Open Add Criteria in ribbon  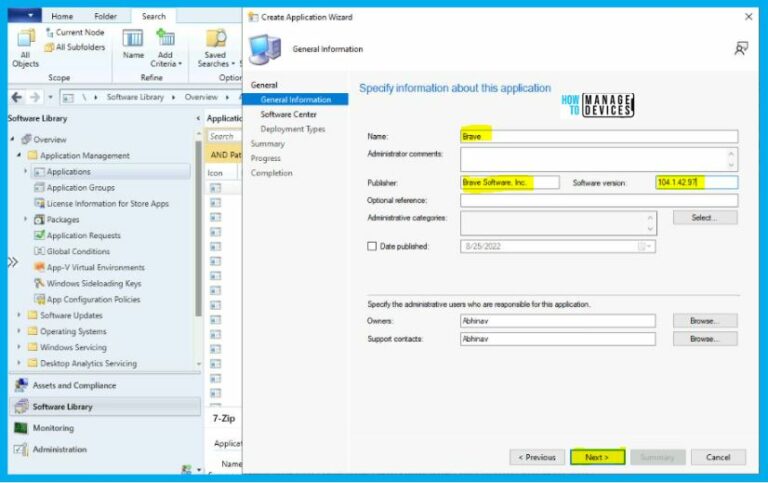[166, 48]
